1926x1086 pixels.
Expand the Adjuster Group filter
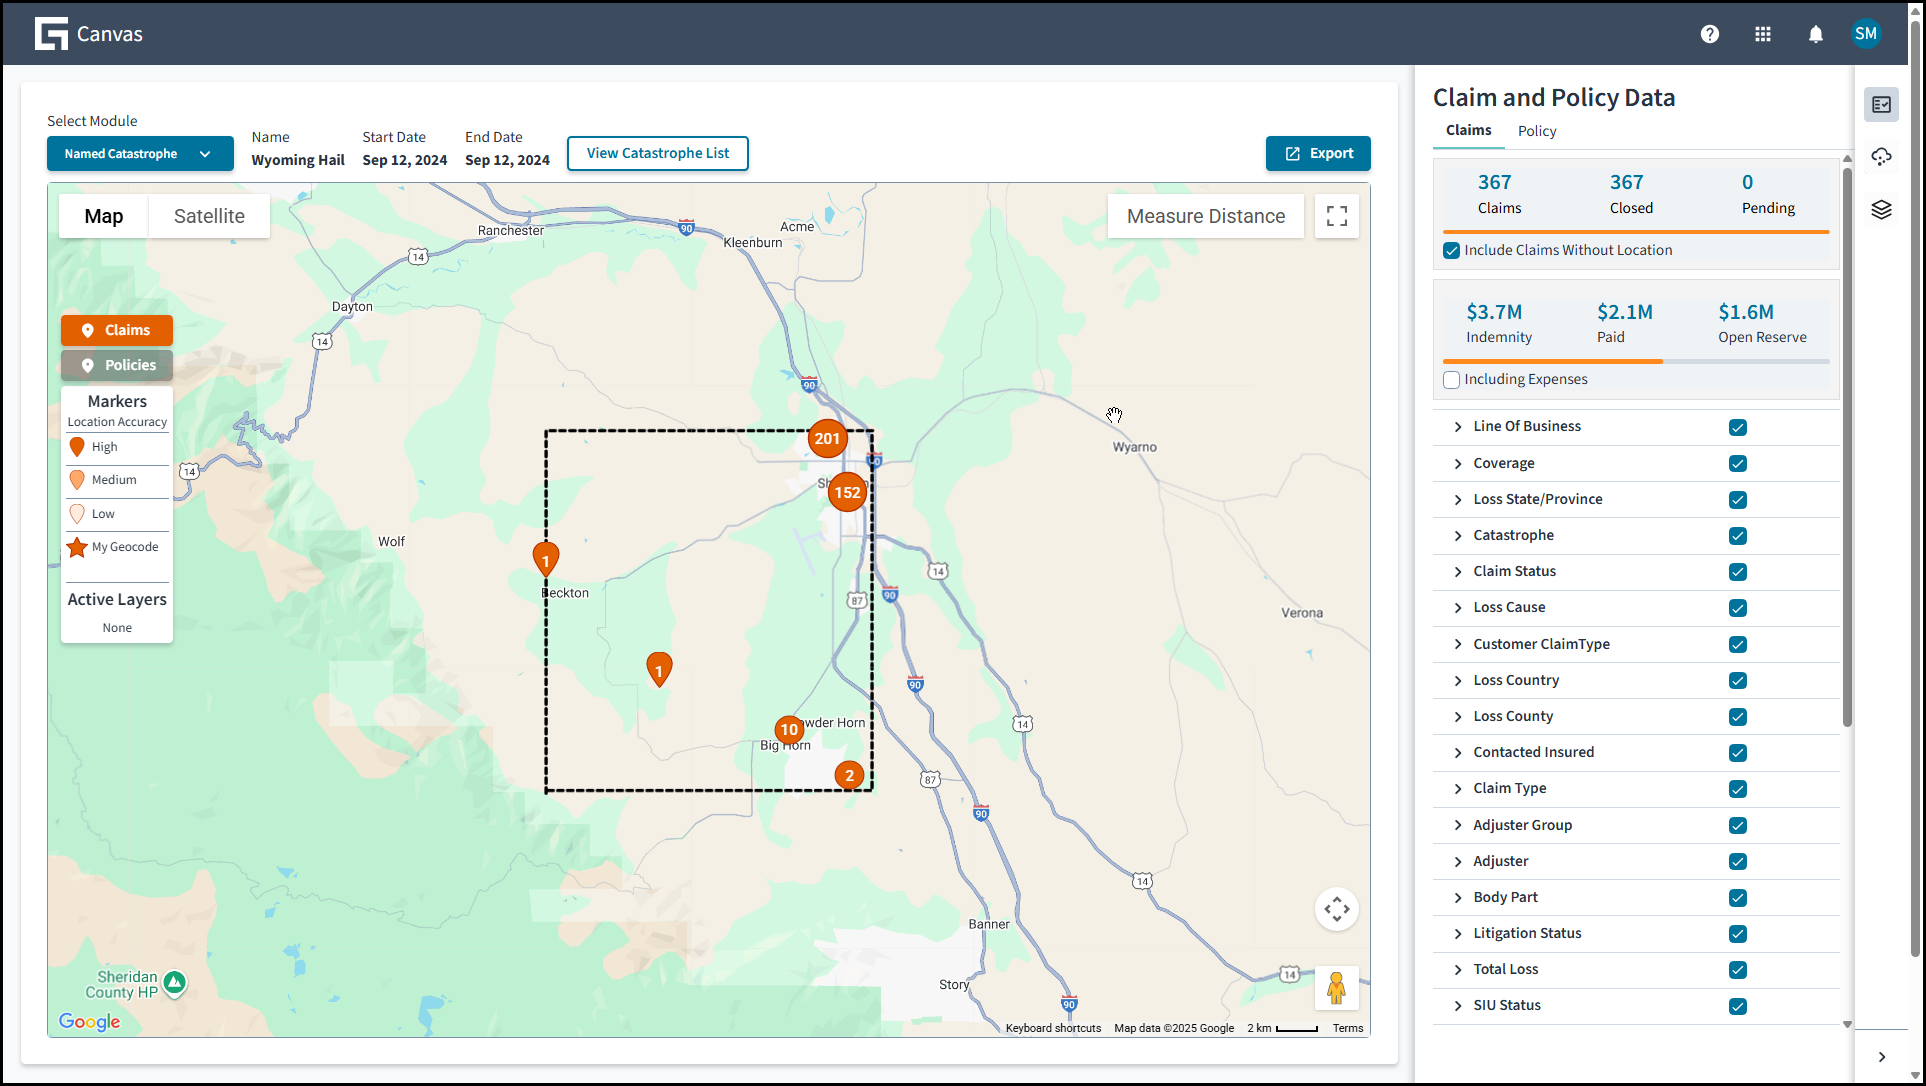[x=1458, y=826]
